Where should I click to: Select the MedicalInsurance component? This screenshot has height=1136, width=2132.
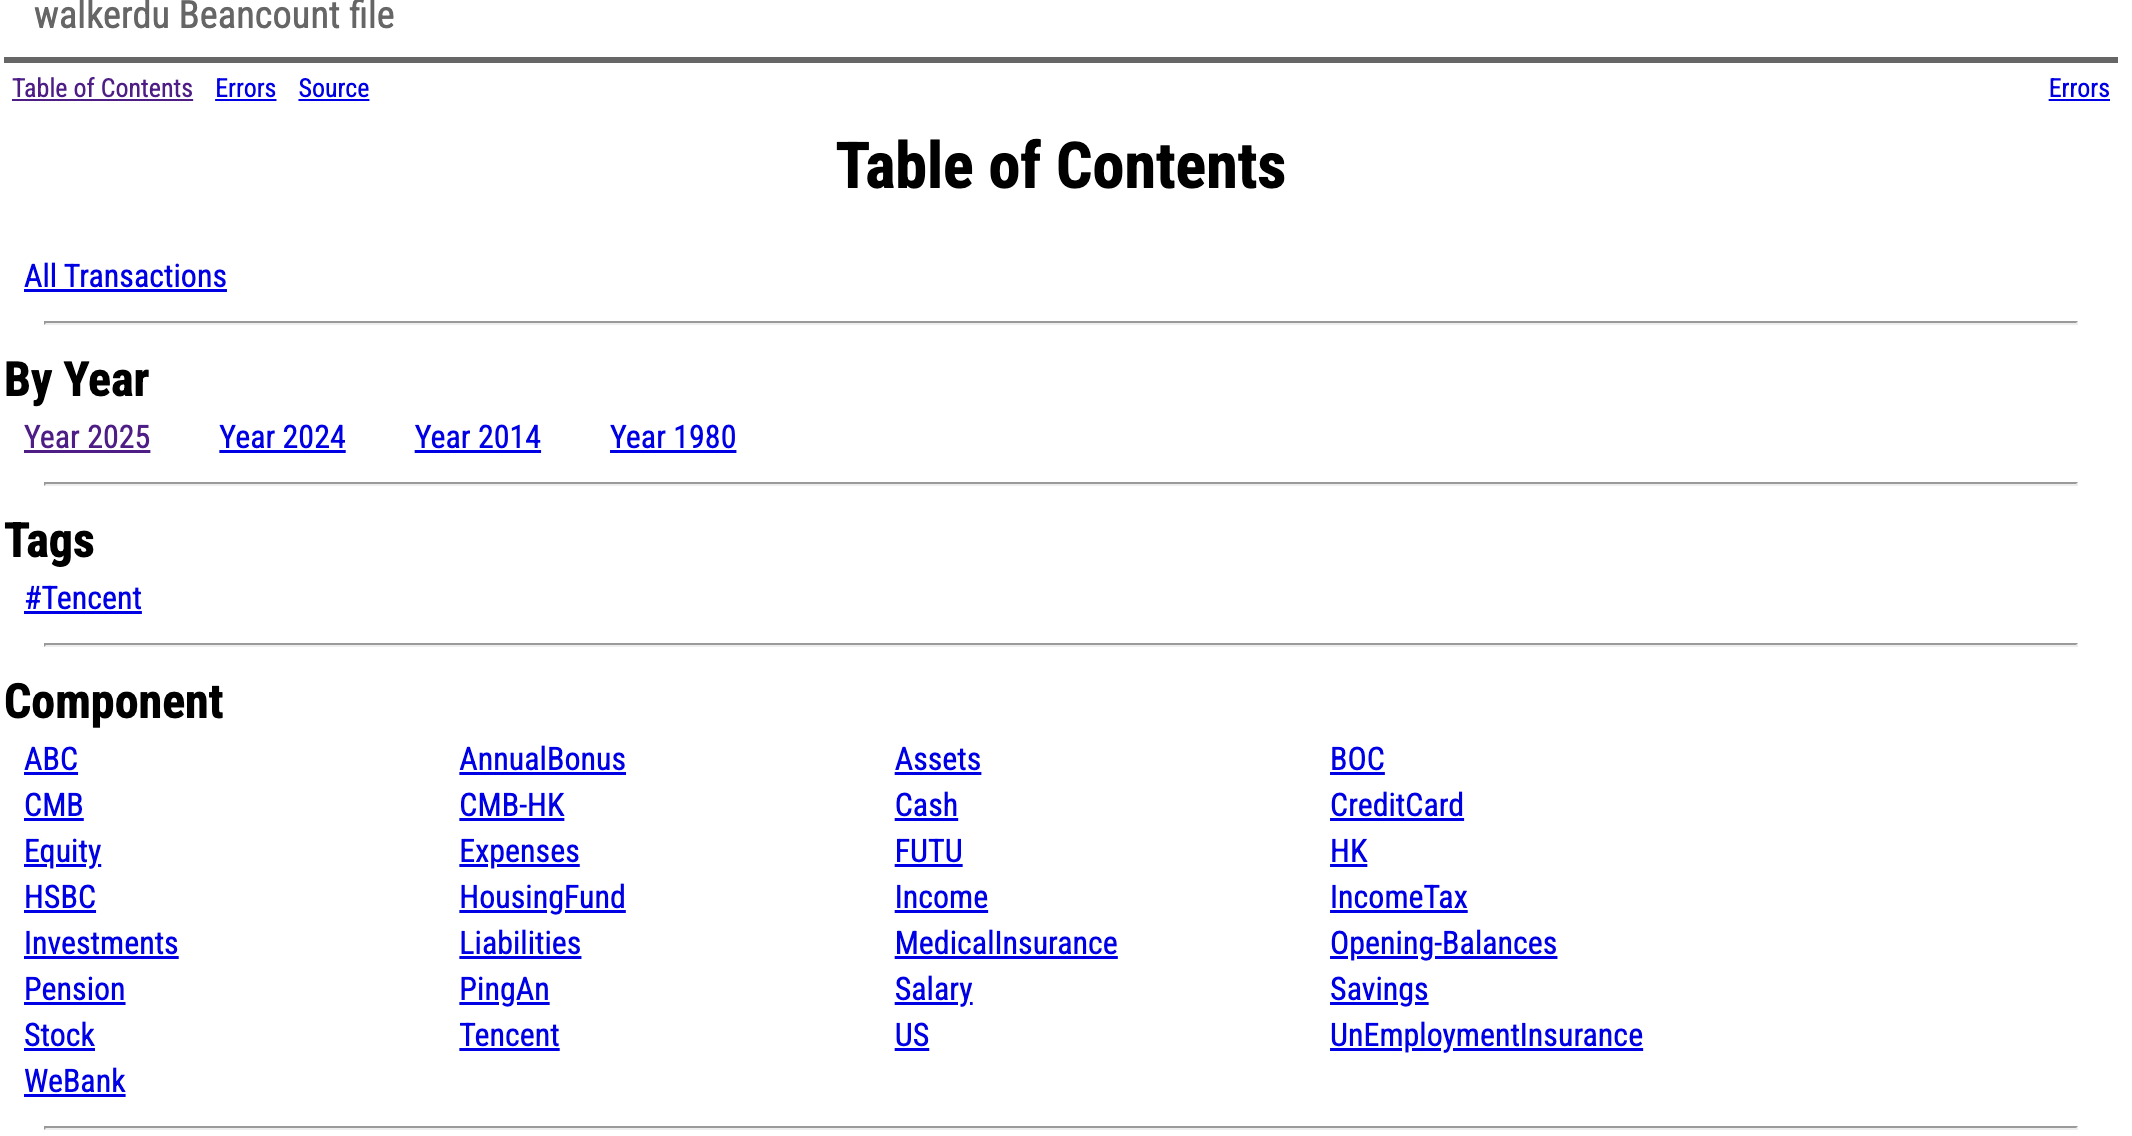coord(1005,943)
